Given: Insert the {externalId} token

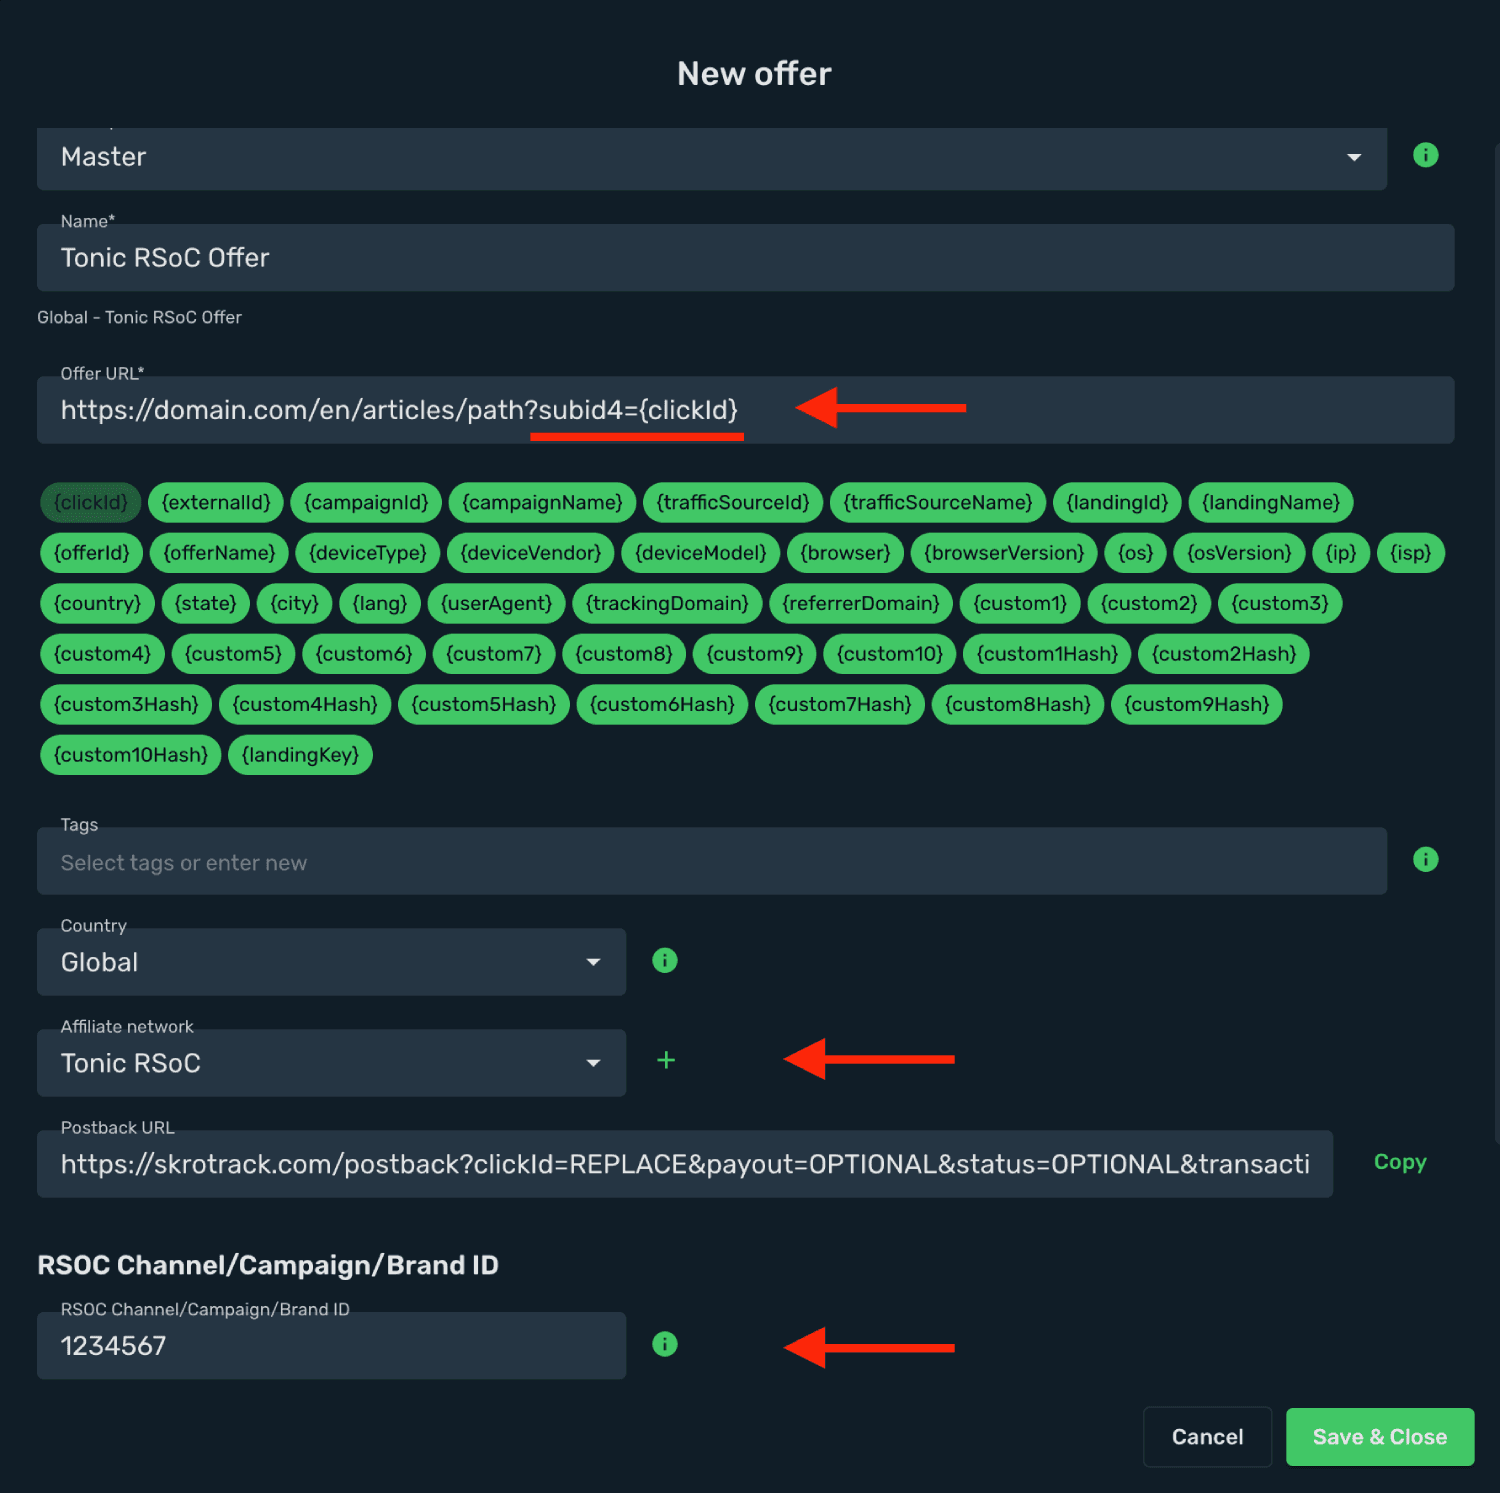Looking at the screenshot, I should tap(216, 502).
